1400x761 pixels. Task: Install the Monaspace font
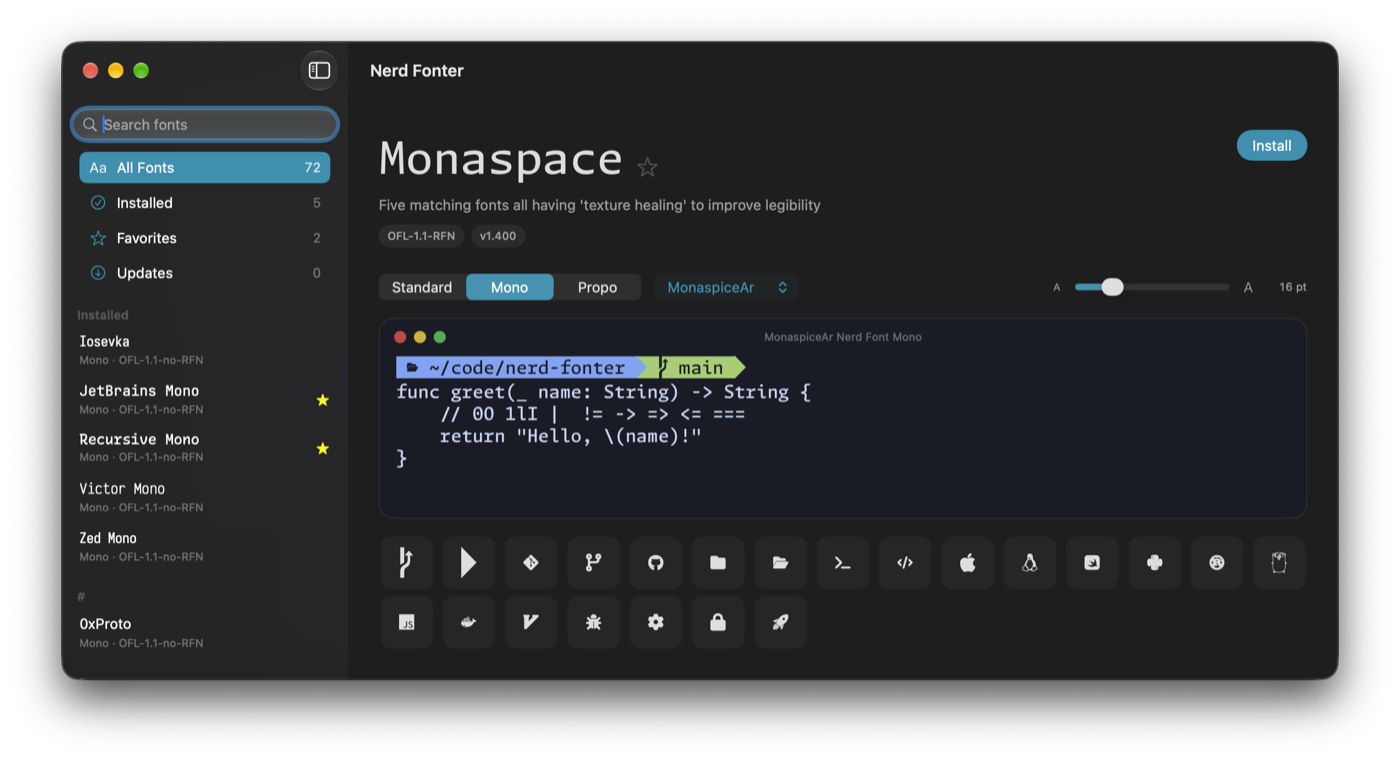[1271, 146]
